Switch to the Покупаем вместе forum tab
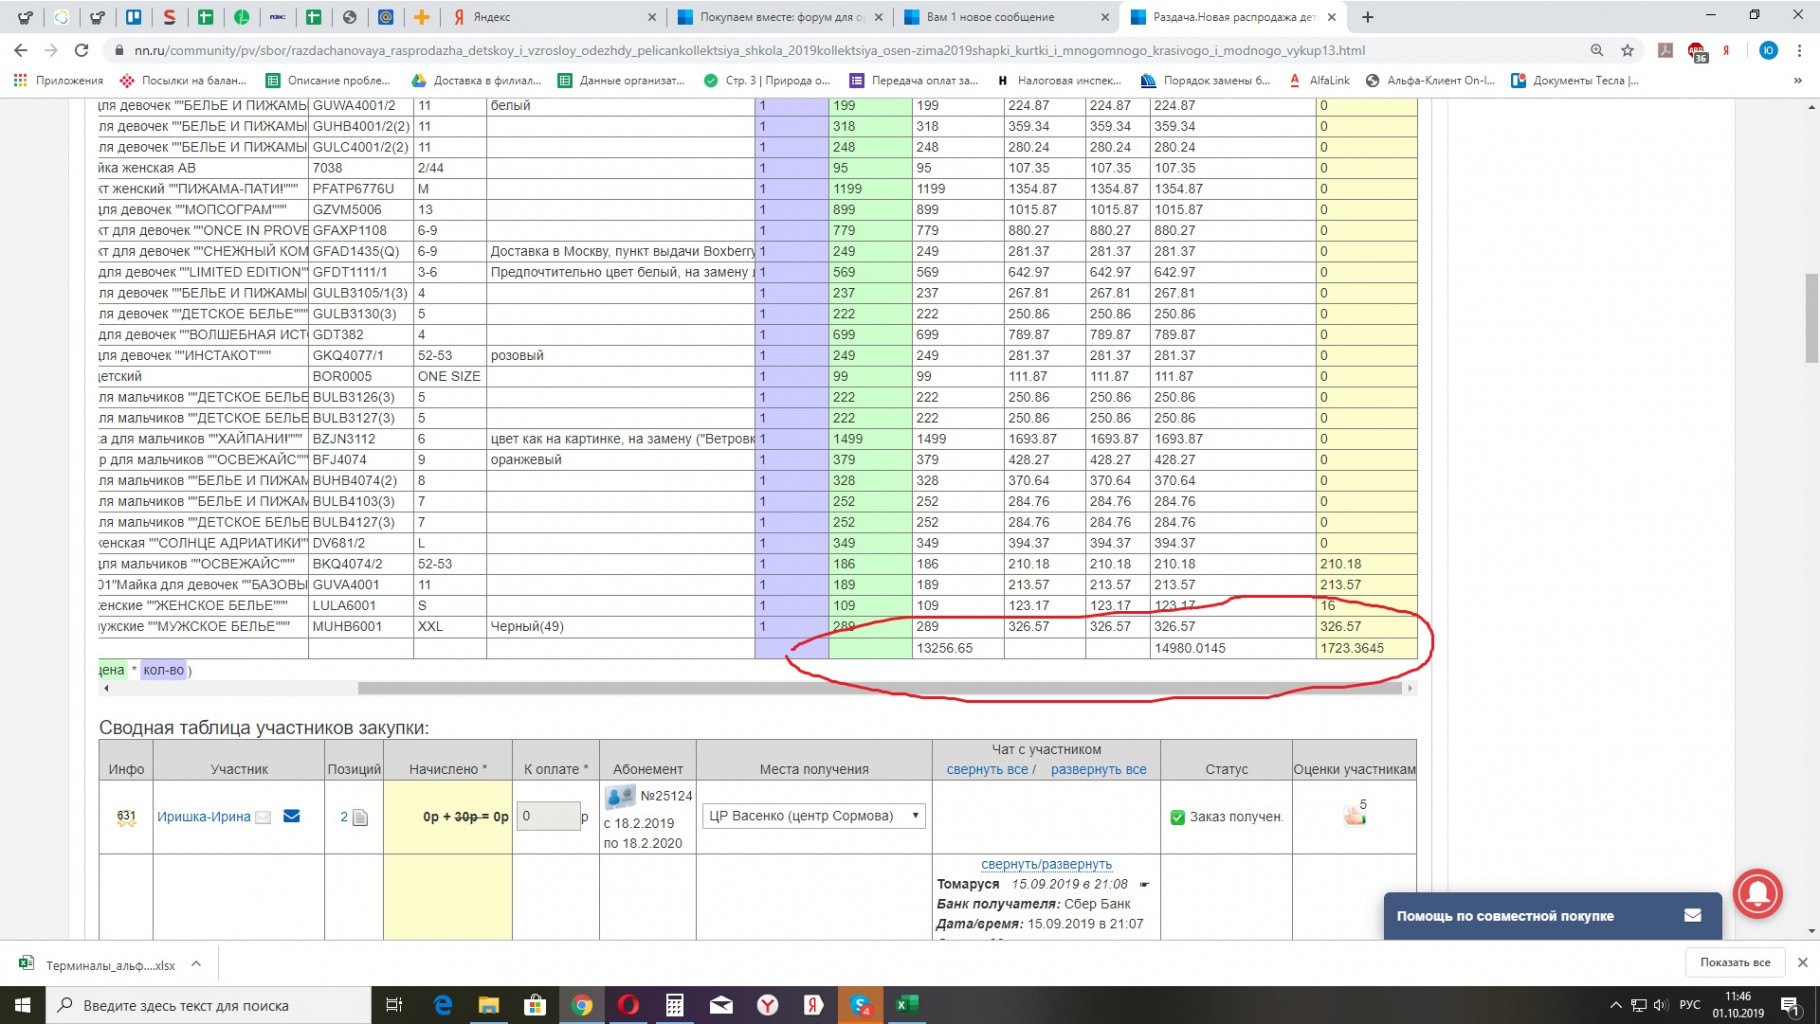This screenshot has width=1820, height=1024. pyautogui.click(x=782, y=17)
